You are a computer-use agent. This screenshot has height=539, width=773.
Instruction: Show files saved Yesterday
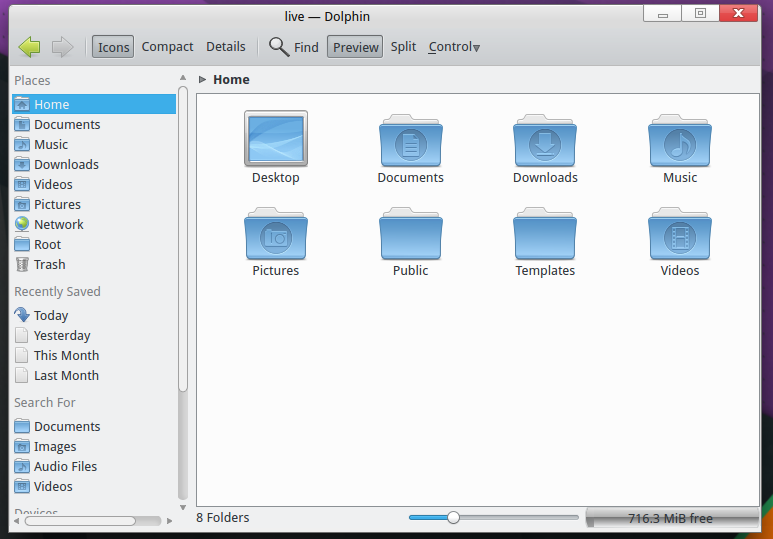coord(61,336)
